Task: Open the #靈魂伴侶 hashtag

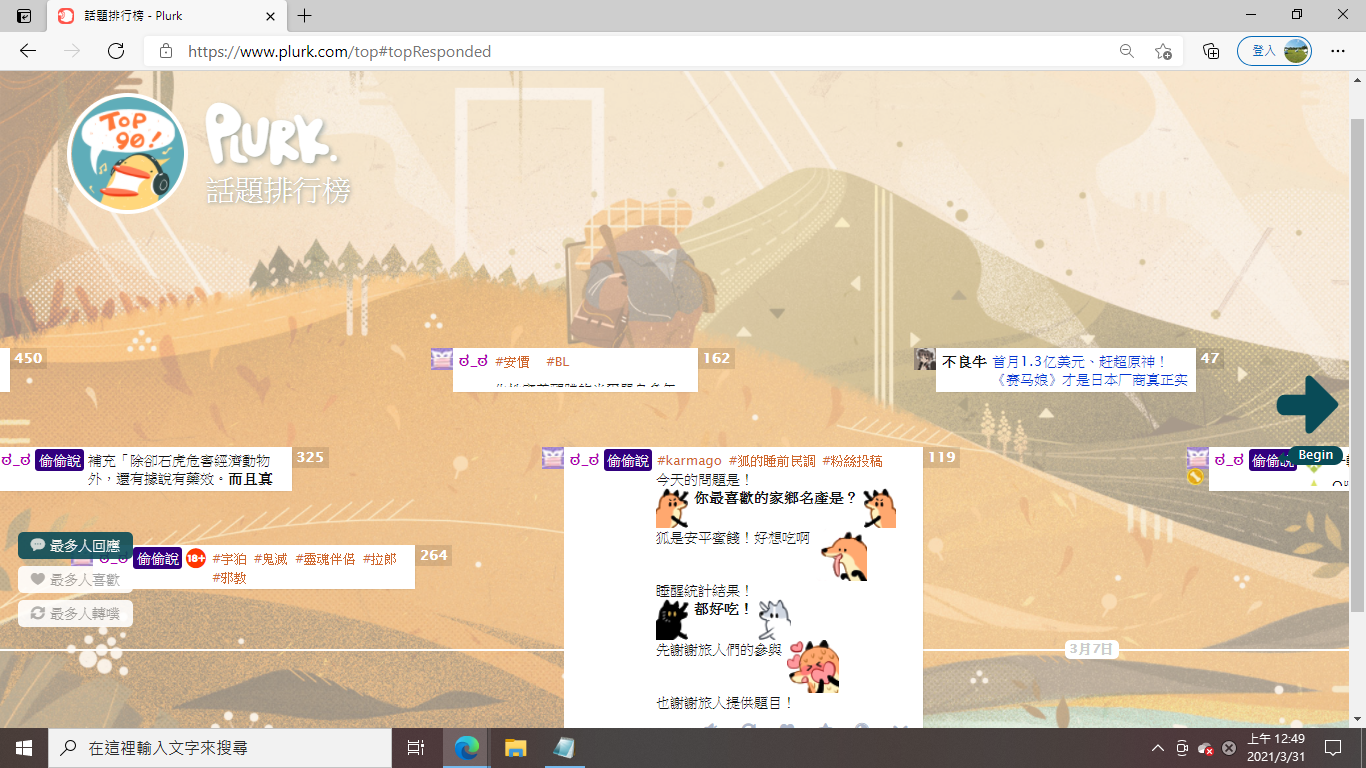Action: 325,558
